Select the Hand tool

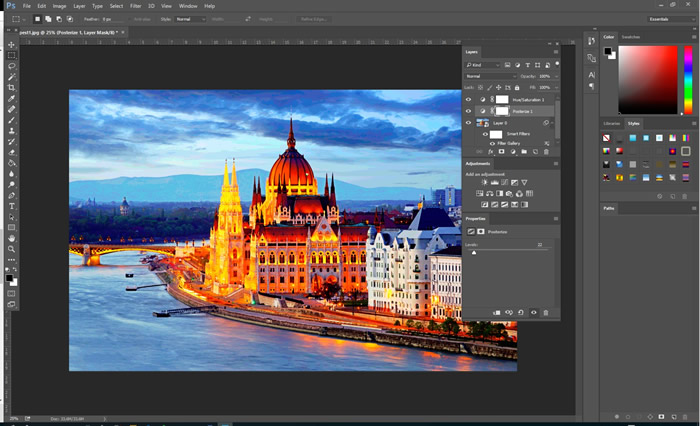(12, 238)
